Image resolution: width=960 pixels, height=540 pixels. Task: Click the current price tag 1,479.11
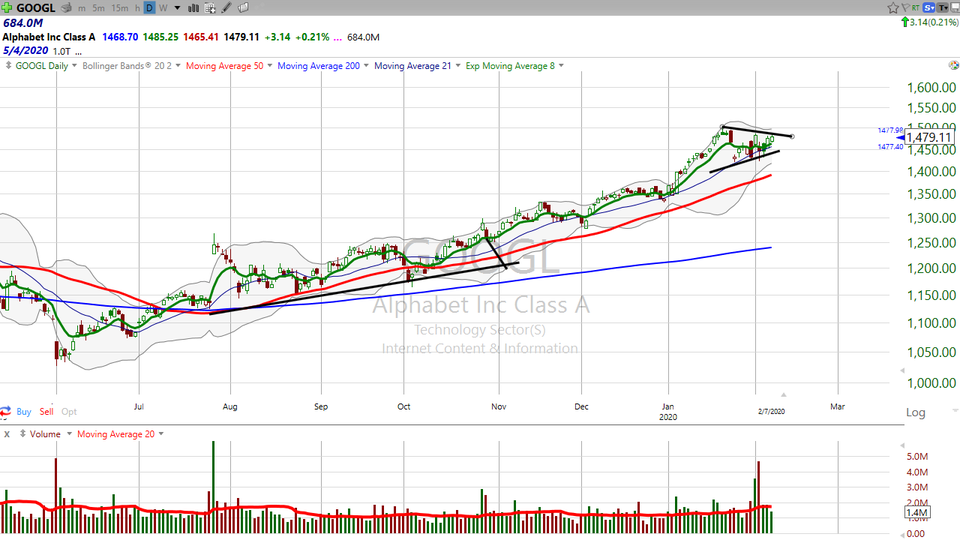[929, 138]
